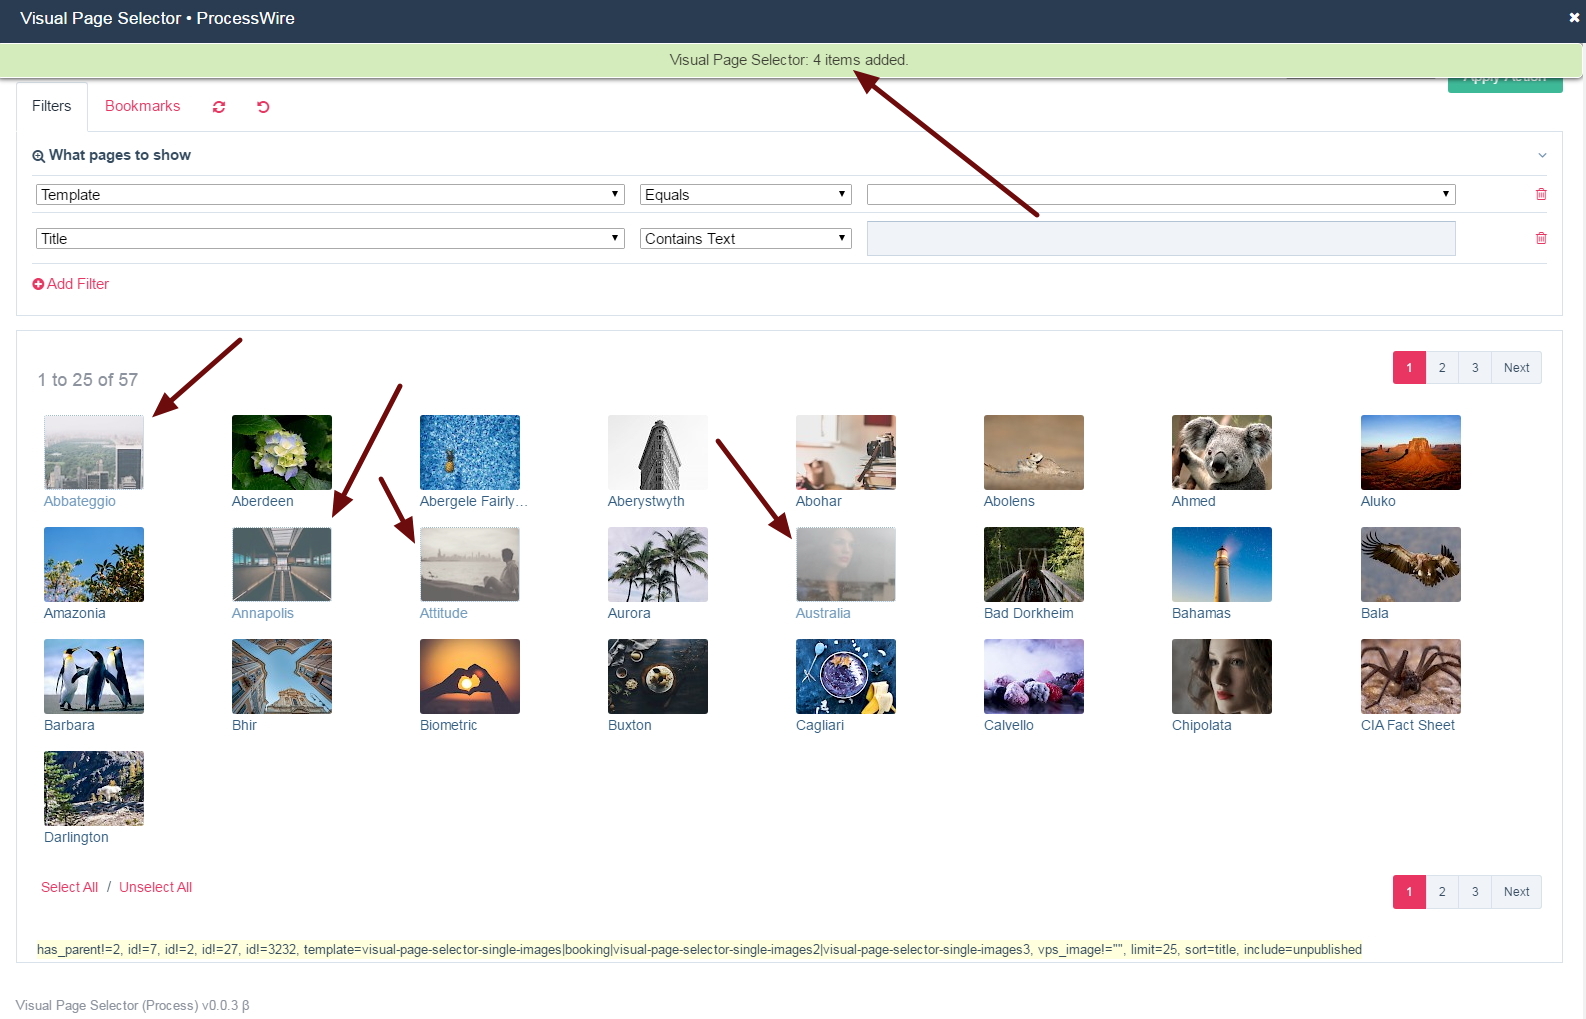Go to page 2 in top pagination
The width and height of the screenshot is (1586, 1019).
point(1442,368)
